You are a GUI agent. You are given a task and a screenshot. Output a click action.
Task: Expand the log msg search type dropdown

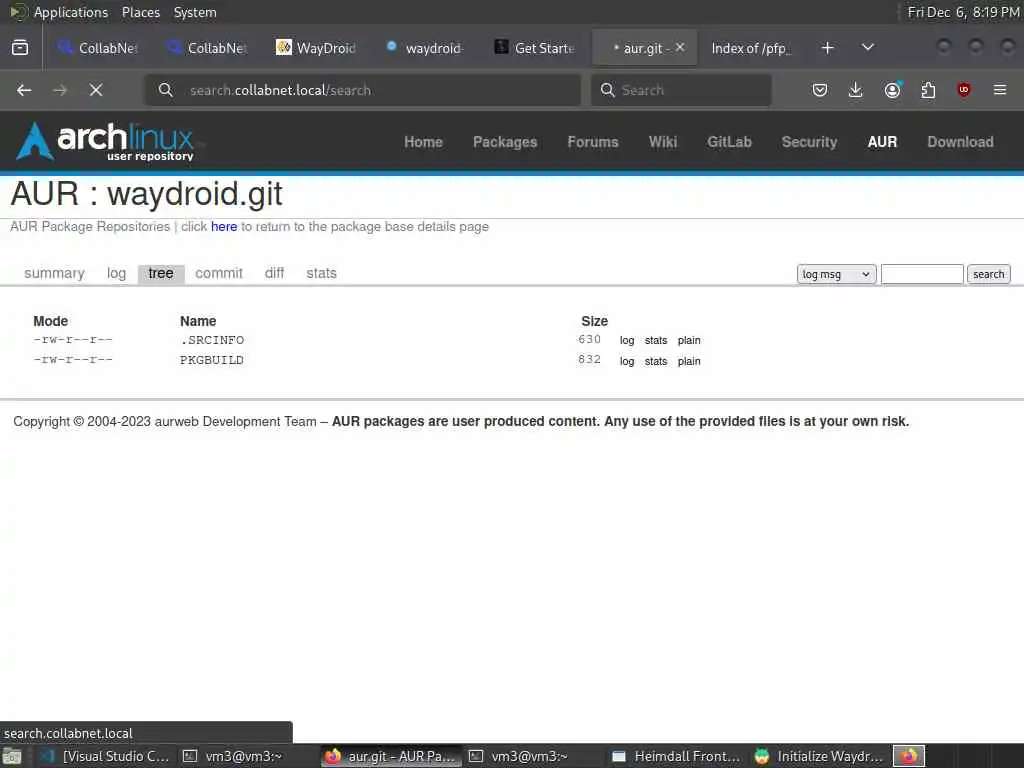pos(837,274)
